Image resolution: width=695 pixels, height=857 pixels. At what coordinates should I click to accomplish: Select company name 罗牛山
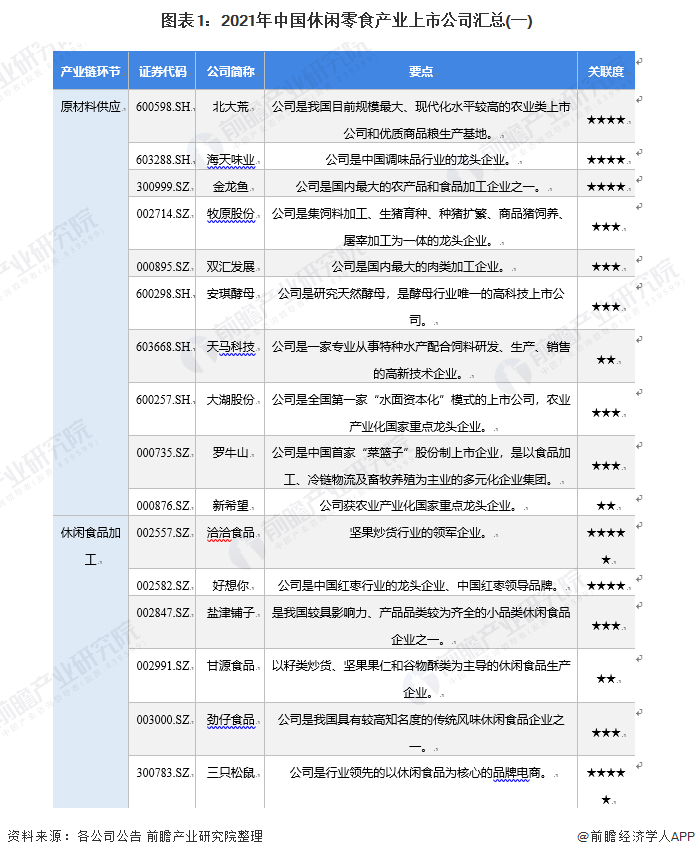point(231,453)
